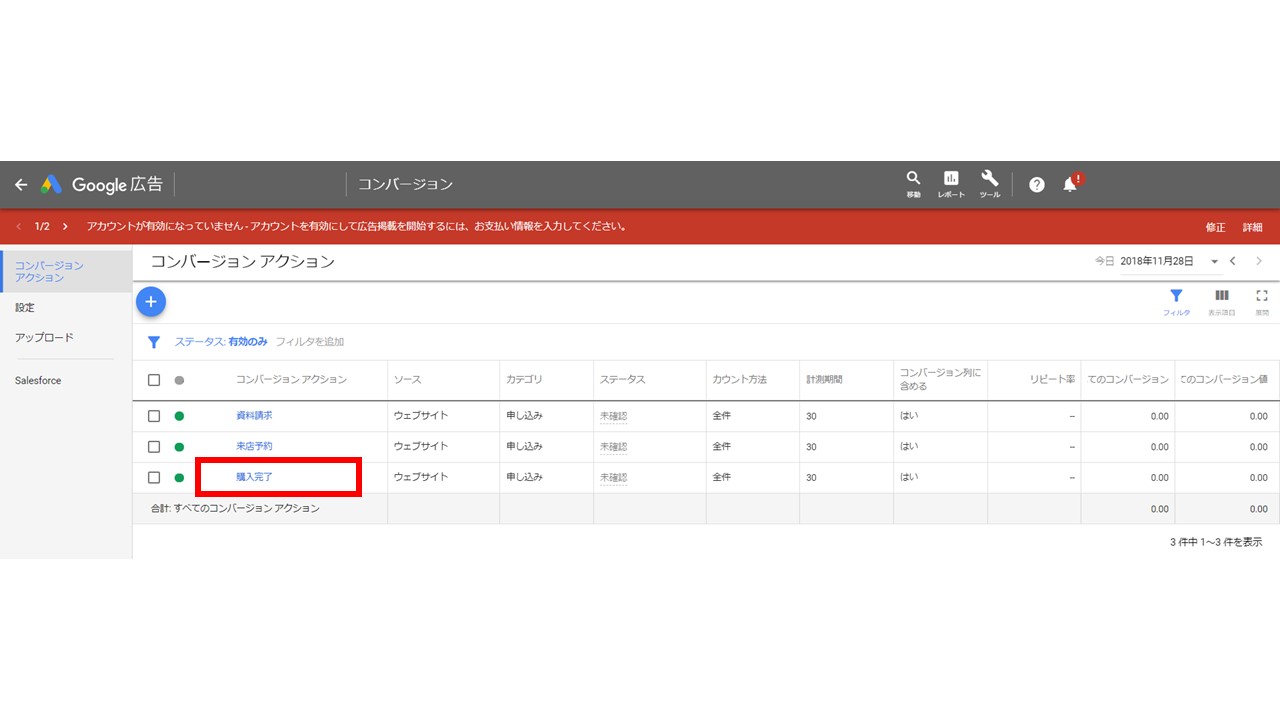Click the ステータス: 有効のみ filter chip
The height and width of the screenshot is (720, 1280).
point(221,342)
